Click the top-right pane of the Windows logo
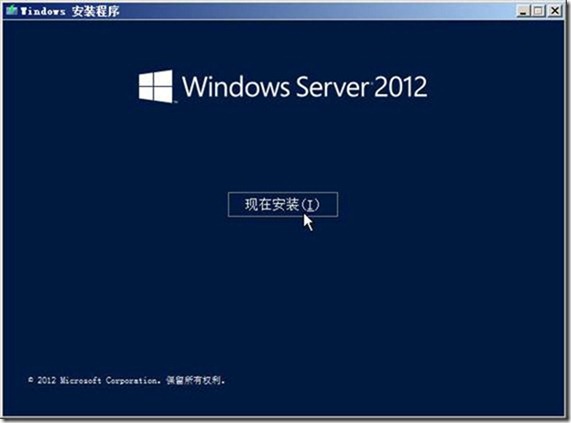Image resolution: width=571 pixels, height=423 pixels. tap(164, 78)
